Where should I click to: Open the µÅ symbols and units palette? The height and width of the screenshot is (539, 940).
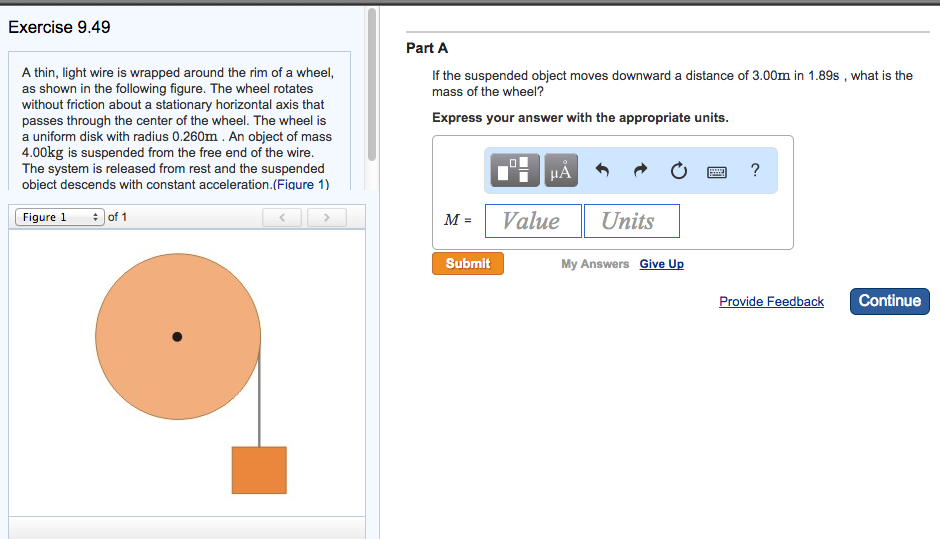[x=560, y=171]
